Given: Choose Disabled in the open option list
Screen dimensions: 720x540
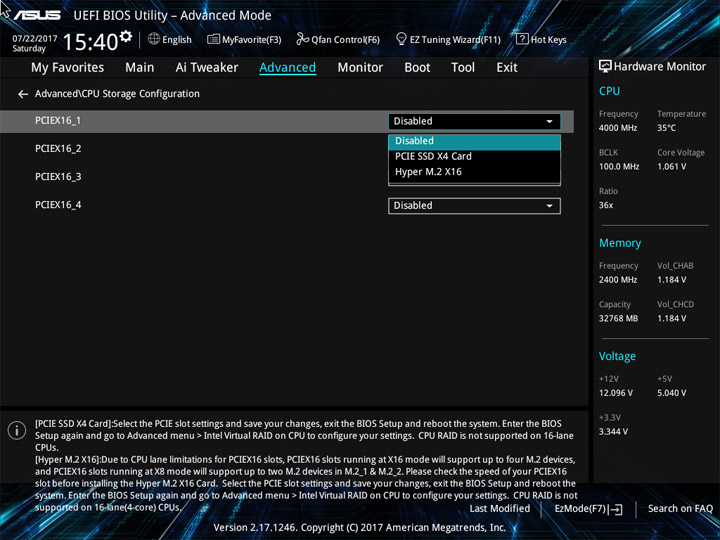Looking at the screenshot, I should pos(474,141).
